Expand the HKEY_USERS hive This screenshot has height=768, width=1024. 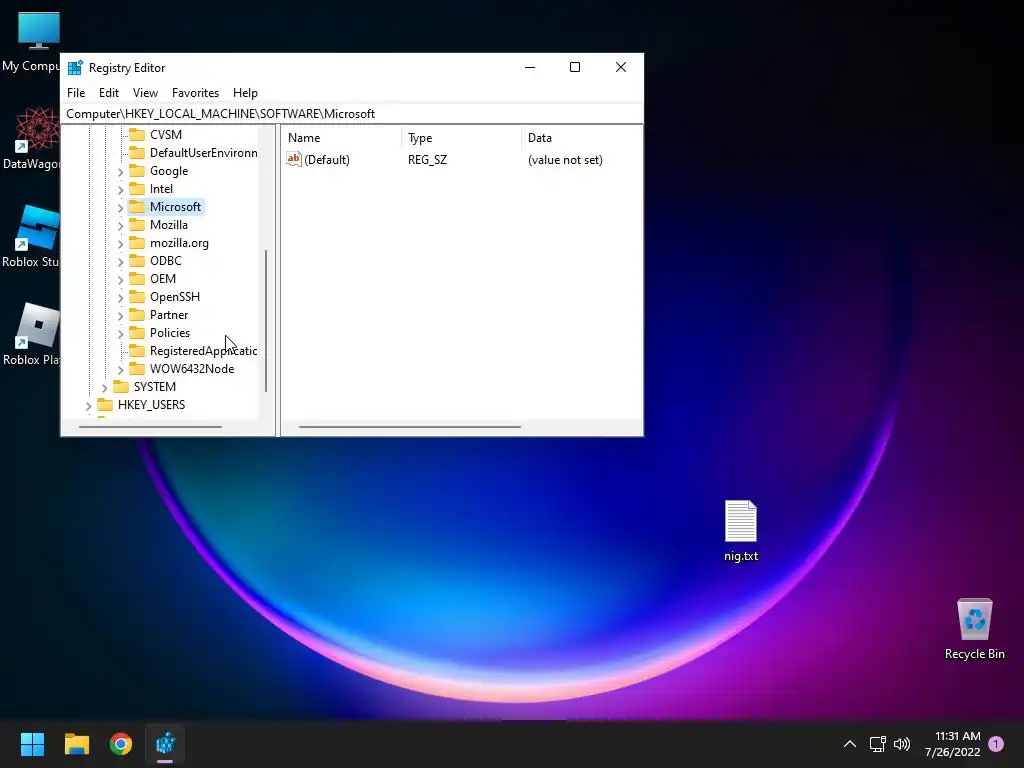pyautogui.click(x=88, y=406)
